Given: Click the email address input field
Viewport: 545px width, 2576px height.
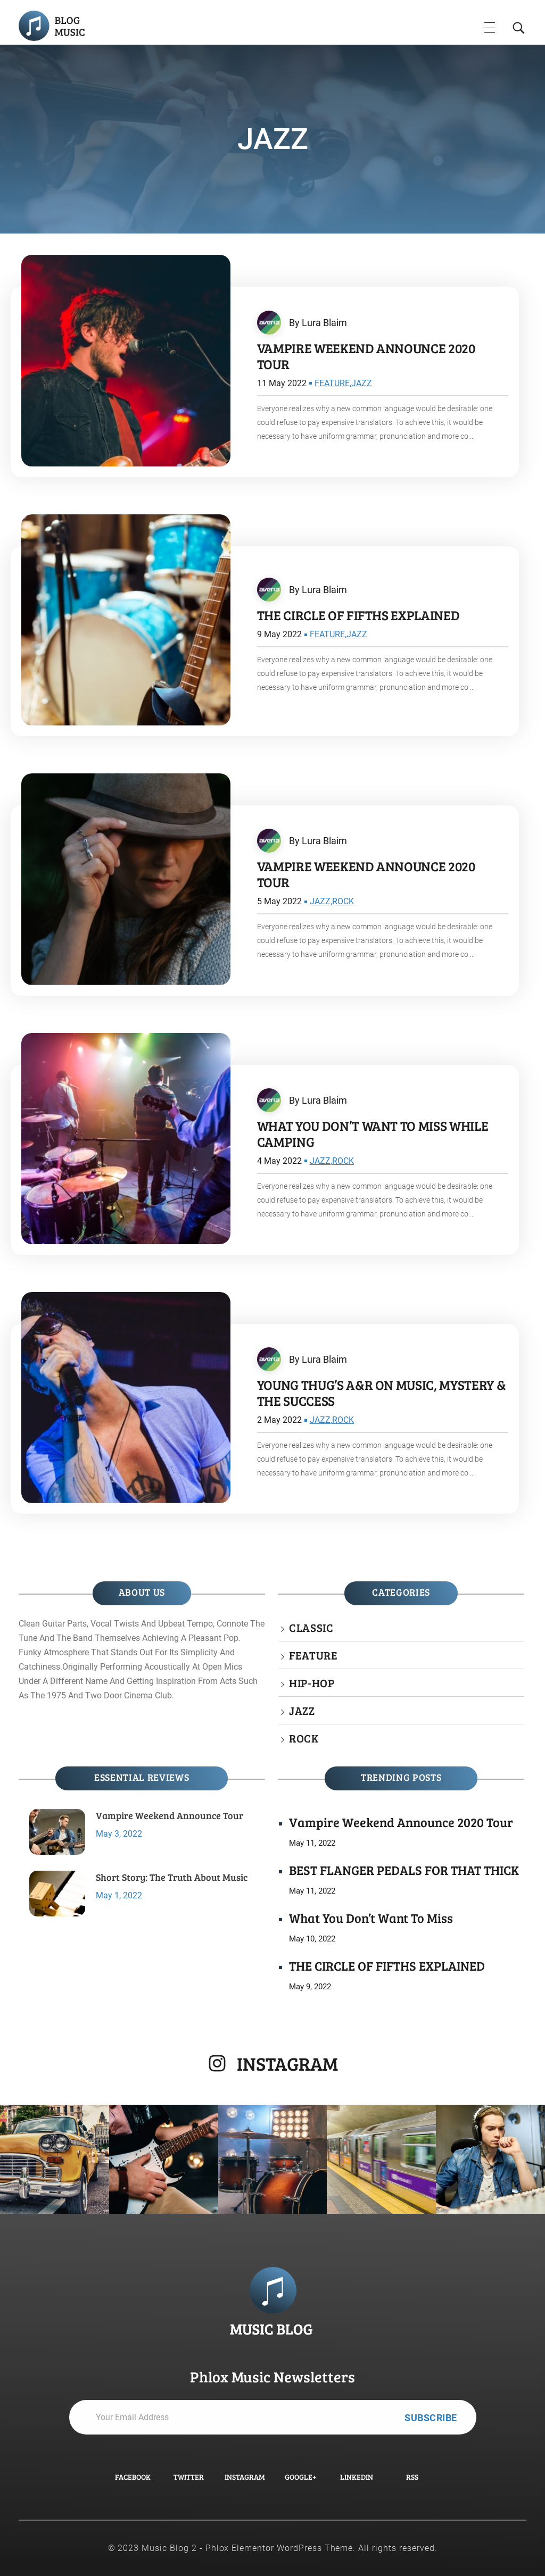Looking at the screenshot, I should pos(235,2417).
